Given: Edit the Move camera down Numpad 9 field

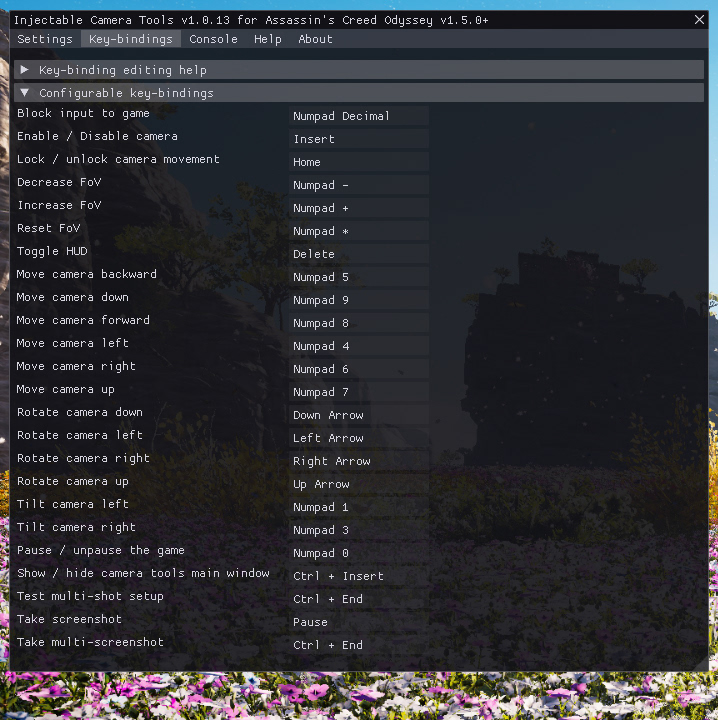Looking at the screenshot, I should click(x=359, y=300).
